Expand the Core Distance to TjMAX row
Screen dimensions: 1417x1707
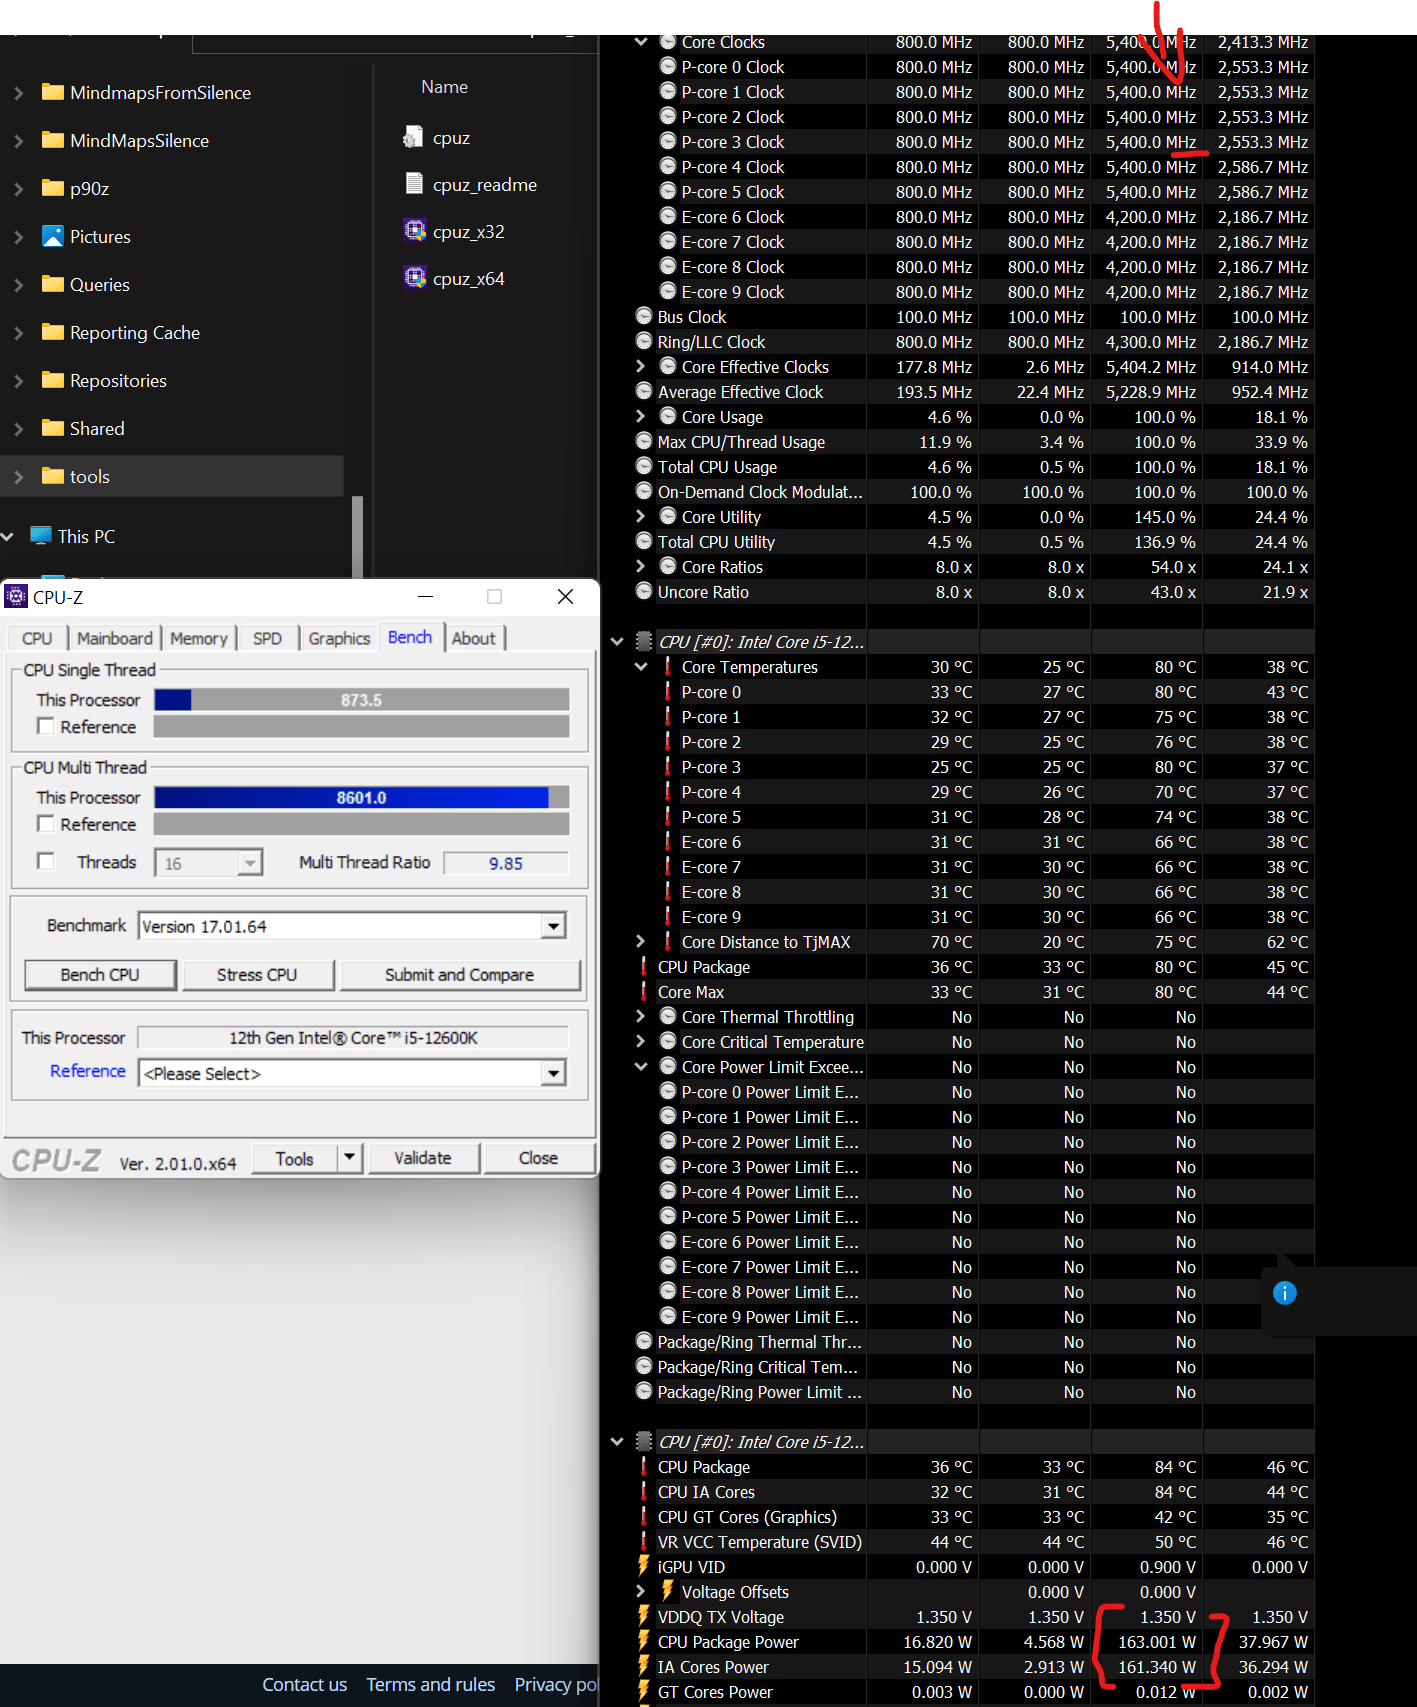pos(641,941)
